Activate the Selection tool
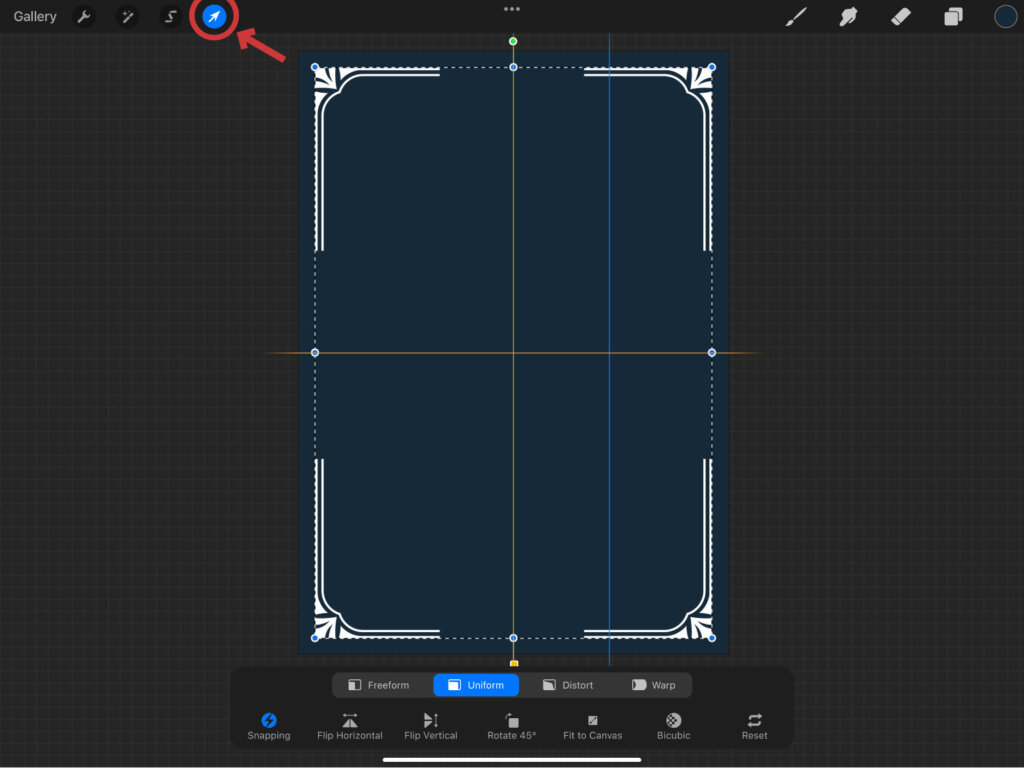The image size is (1024, 768). point(171,17)
